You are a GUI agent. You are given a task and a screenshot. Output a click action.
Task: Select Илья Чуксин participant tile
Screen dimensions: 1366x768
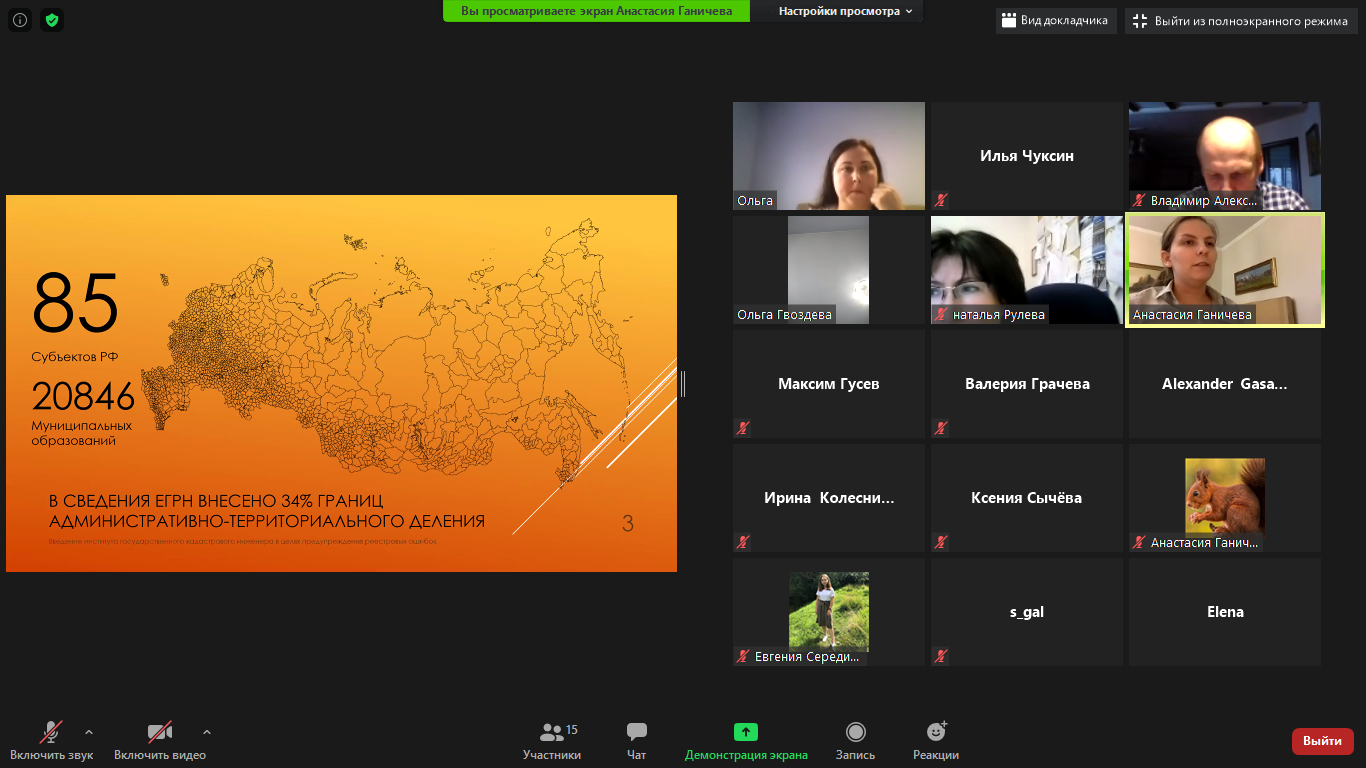coord(1027,156)
